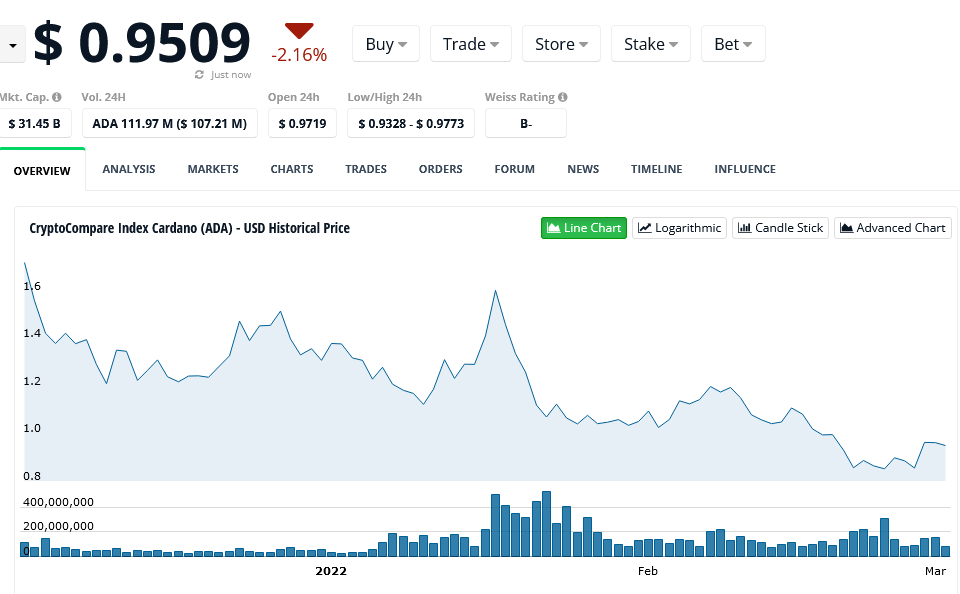
Task: Click the 2022 x-axis label
Action: click(x=331, y=571)
